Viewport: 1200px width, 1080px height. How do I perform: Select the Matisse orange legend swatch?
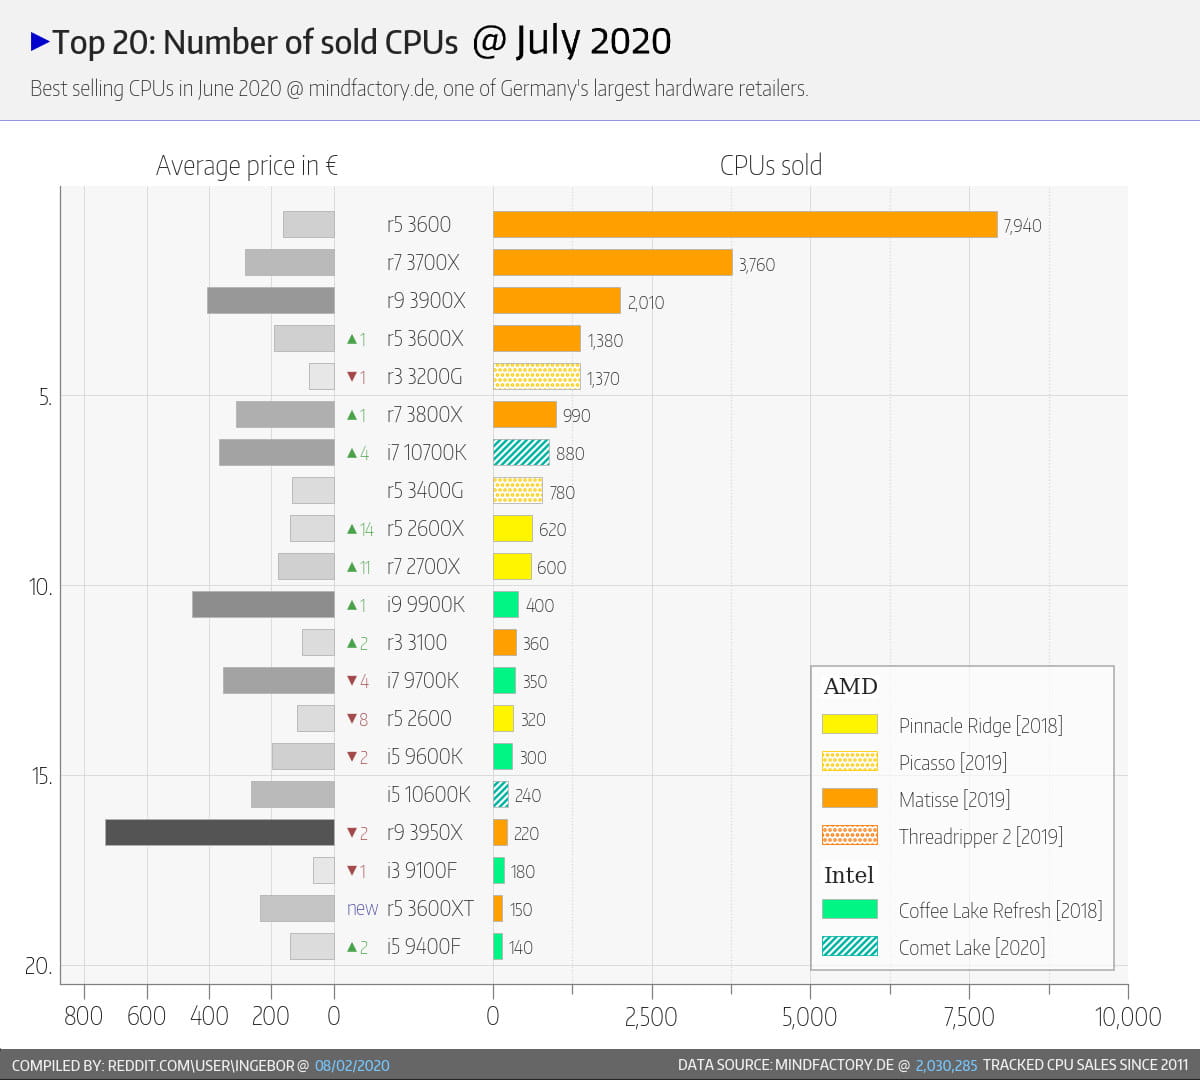tap(849, 799)
